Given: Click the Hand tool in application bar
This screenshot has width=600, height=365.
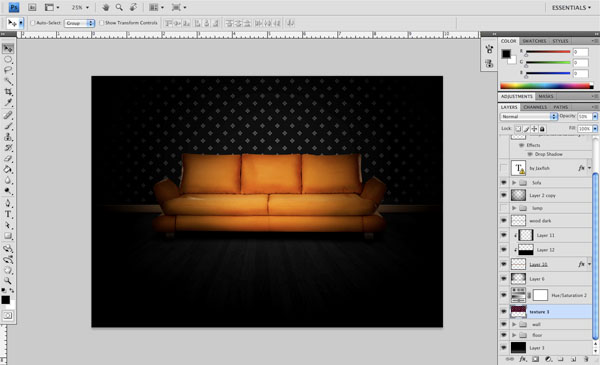Looking at the screenshot, I should coord(106,7).
